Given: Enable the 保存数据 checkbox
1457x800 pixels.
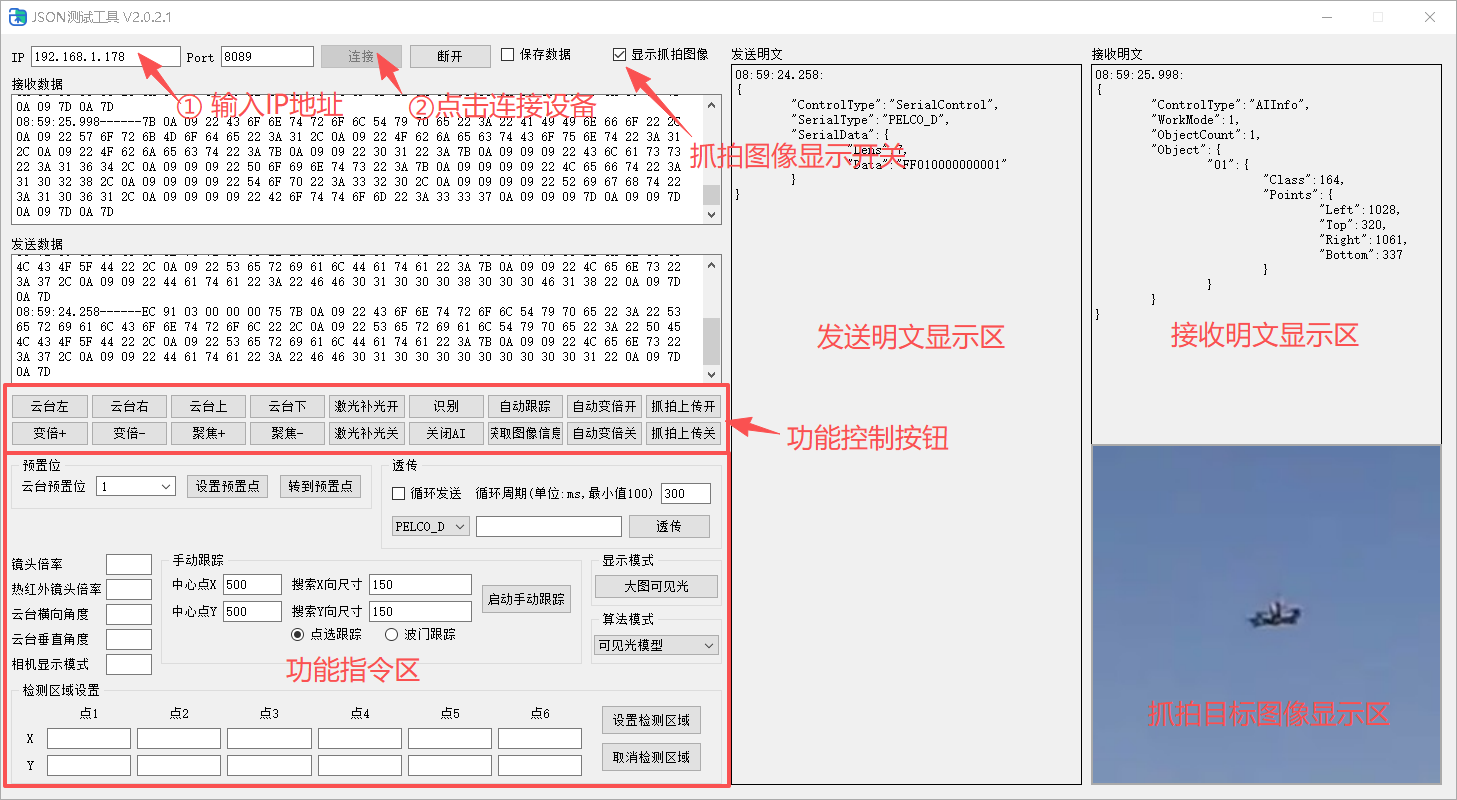Looking at the screenshot, I should point(508,55).
